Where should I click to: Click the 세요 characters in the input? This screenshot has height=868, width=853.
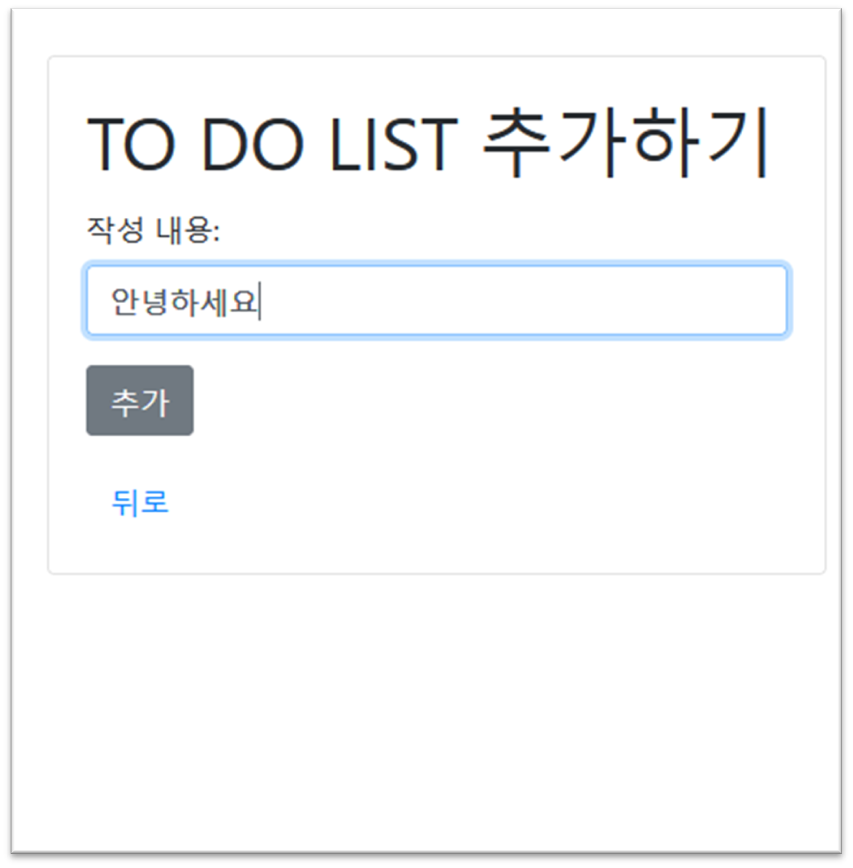click(x=229, y=302)
